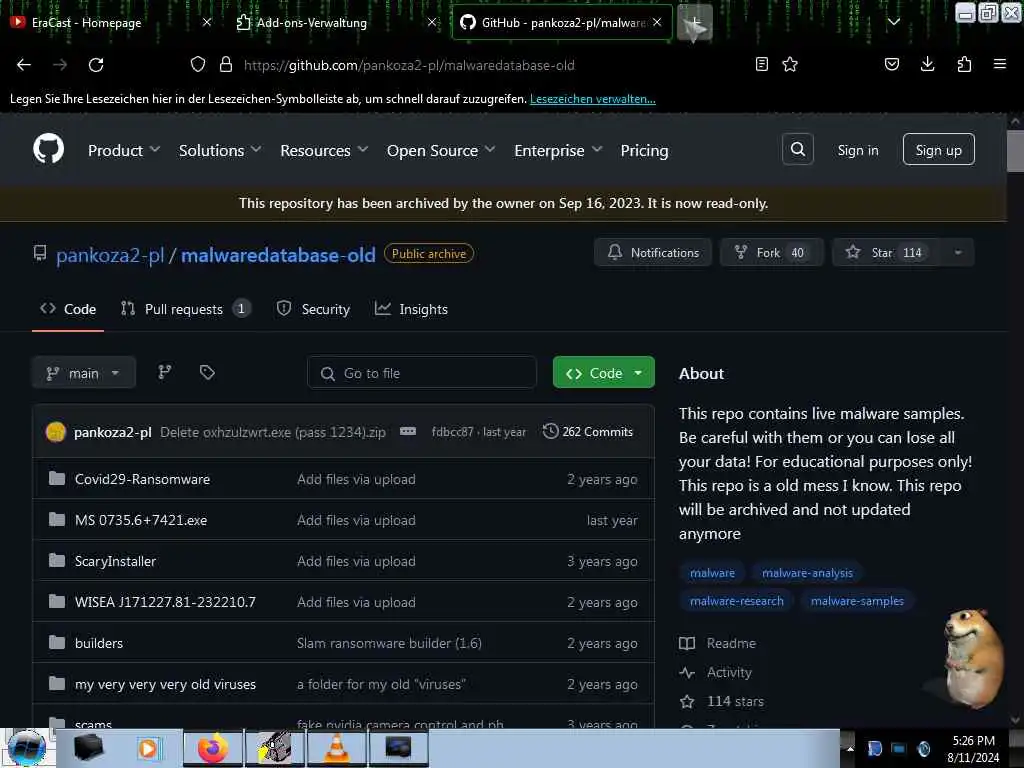Open the list all tabs chevron
This screenshot has width=1024, height=768.
pyautogui.click(x=894, y=22)
